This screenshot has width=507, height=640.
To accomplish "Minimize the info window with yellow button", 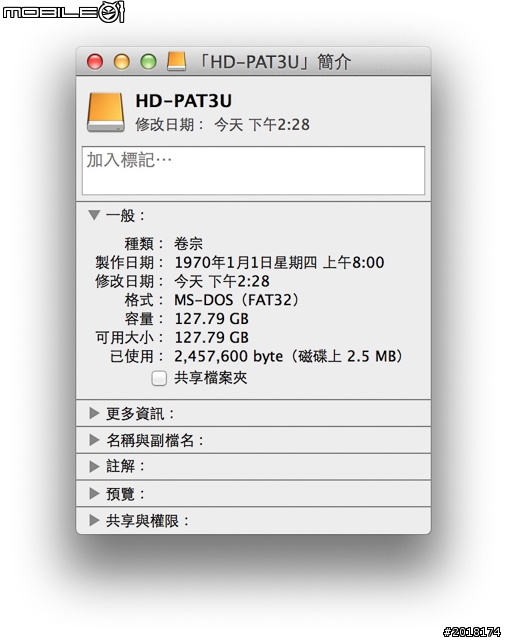I will (122, 62).
